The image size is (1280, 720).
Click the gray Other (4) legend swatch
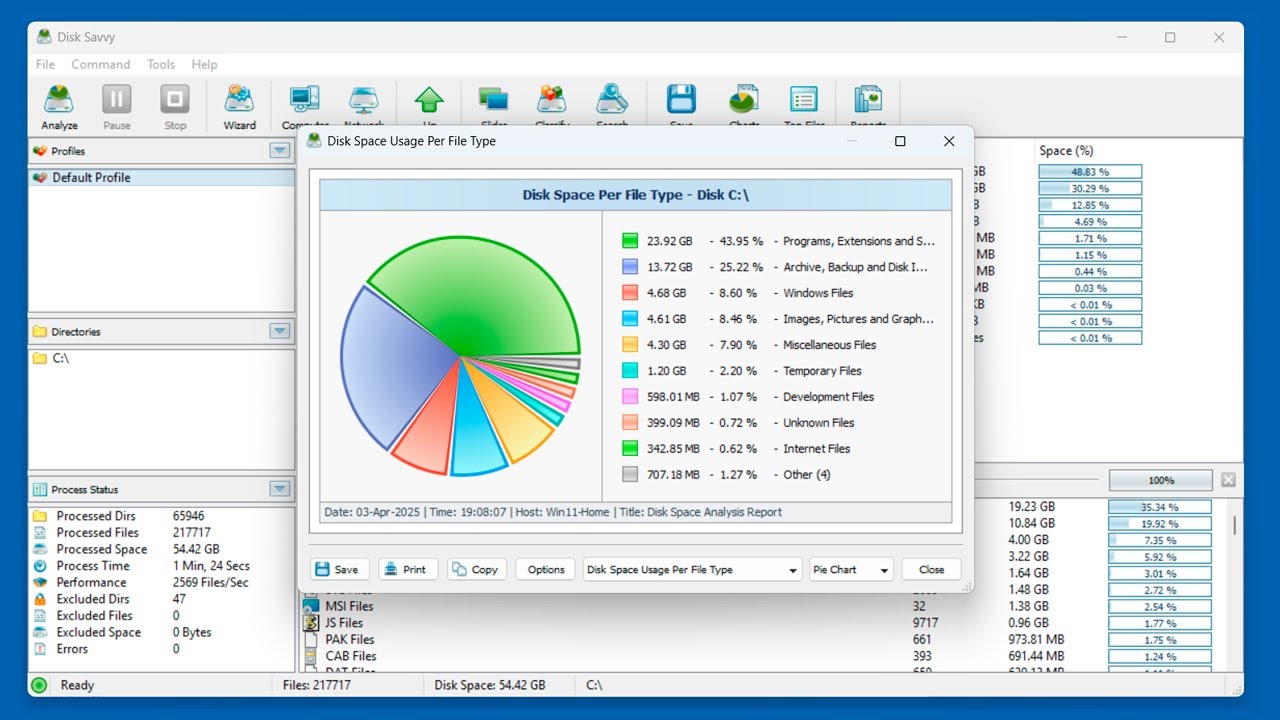click(629, 475)
